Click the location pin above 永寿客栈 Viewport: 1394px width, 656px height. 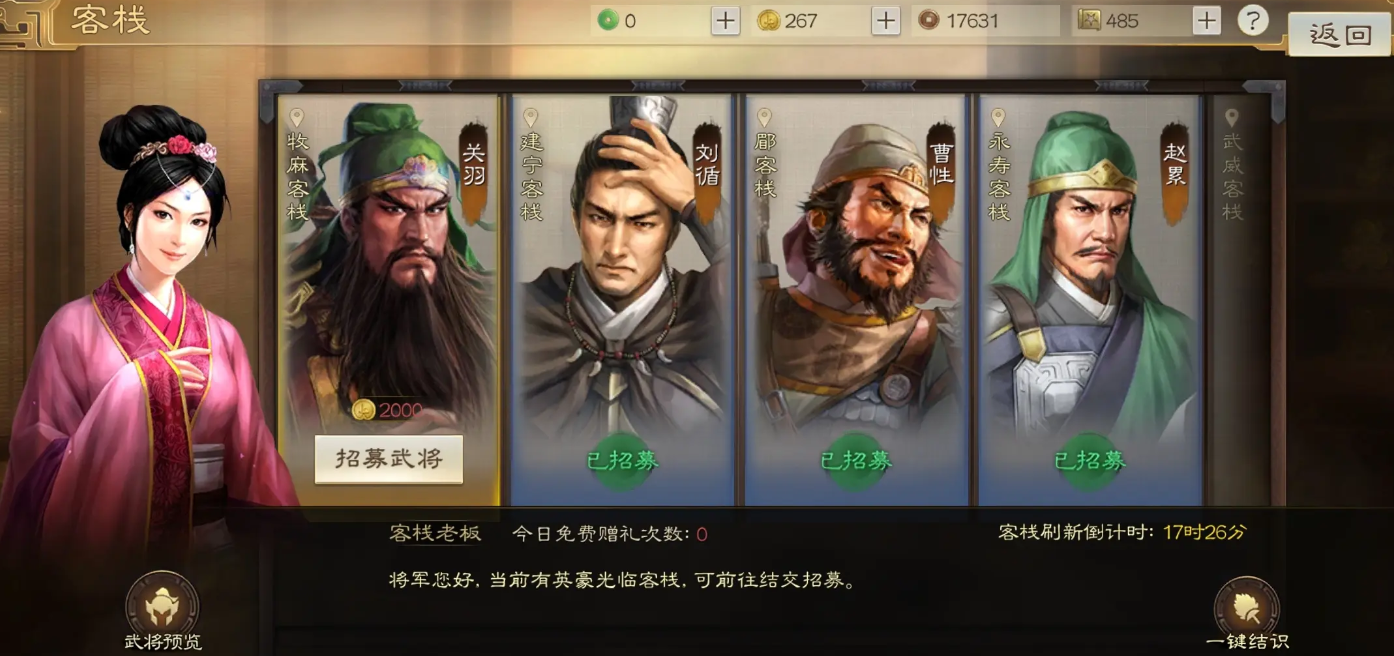click(998, 118)
